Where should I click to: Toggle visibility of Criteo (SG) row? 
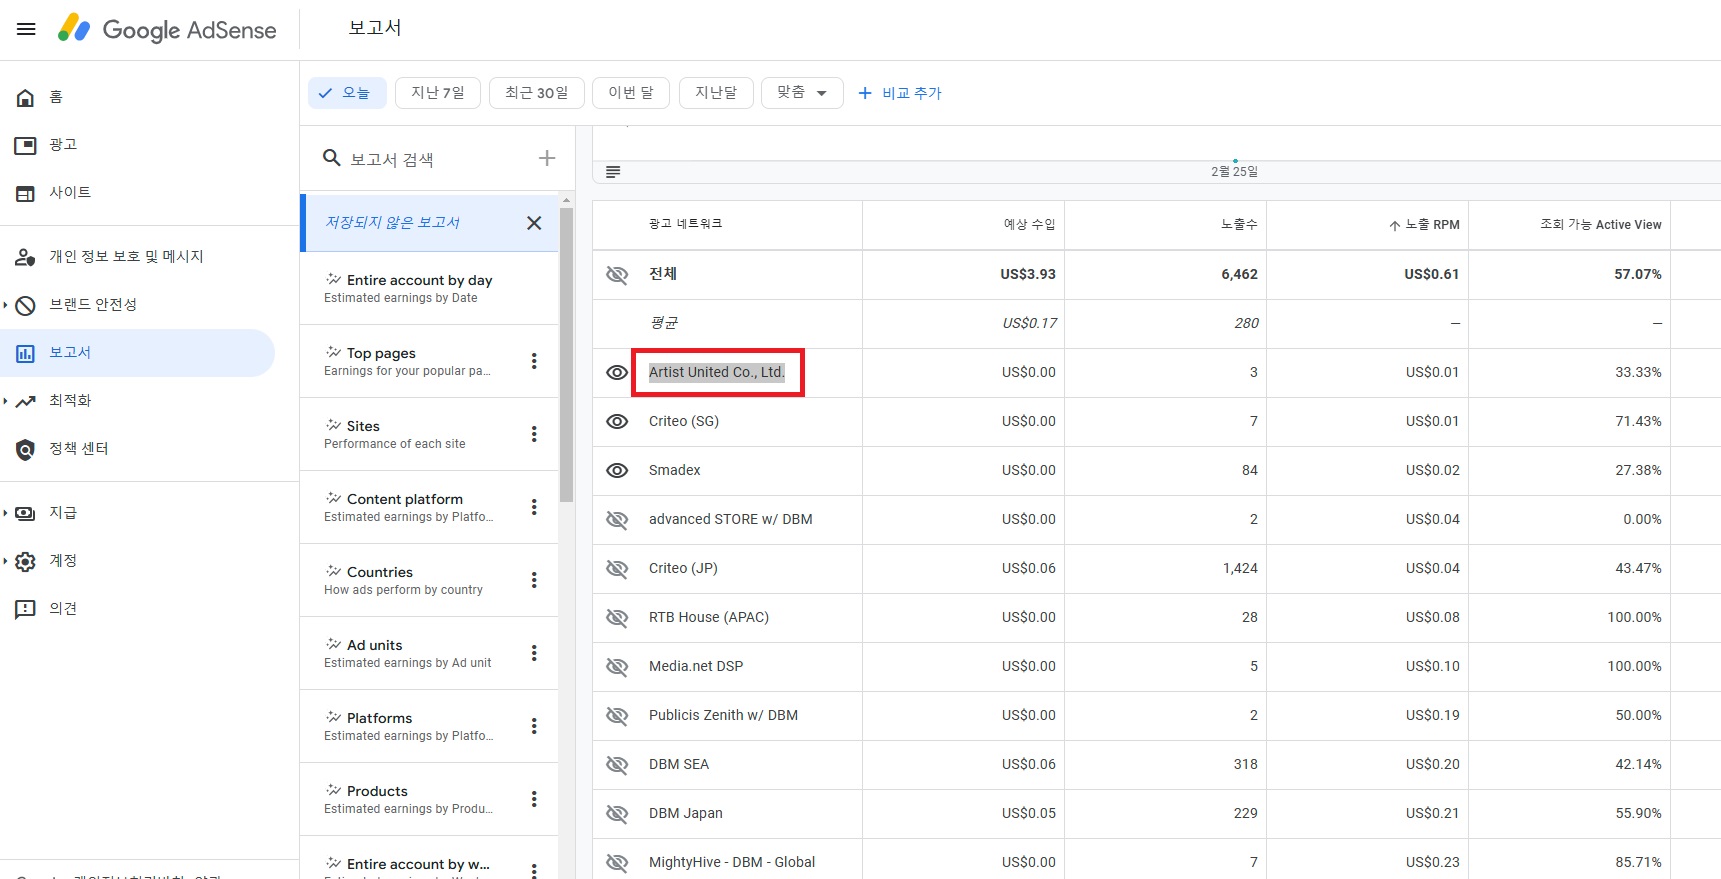pyautogui.click(x=617, y=421)
